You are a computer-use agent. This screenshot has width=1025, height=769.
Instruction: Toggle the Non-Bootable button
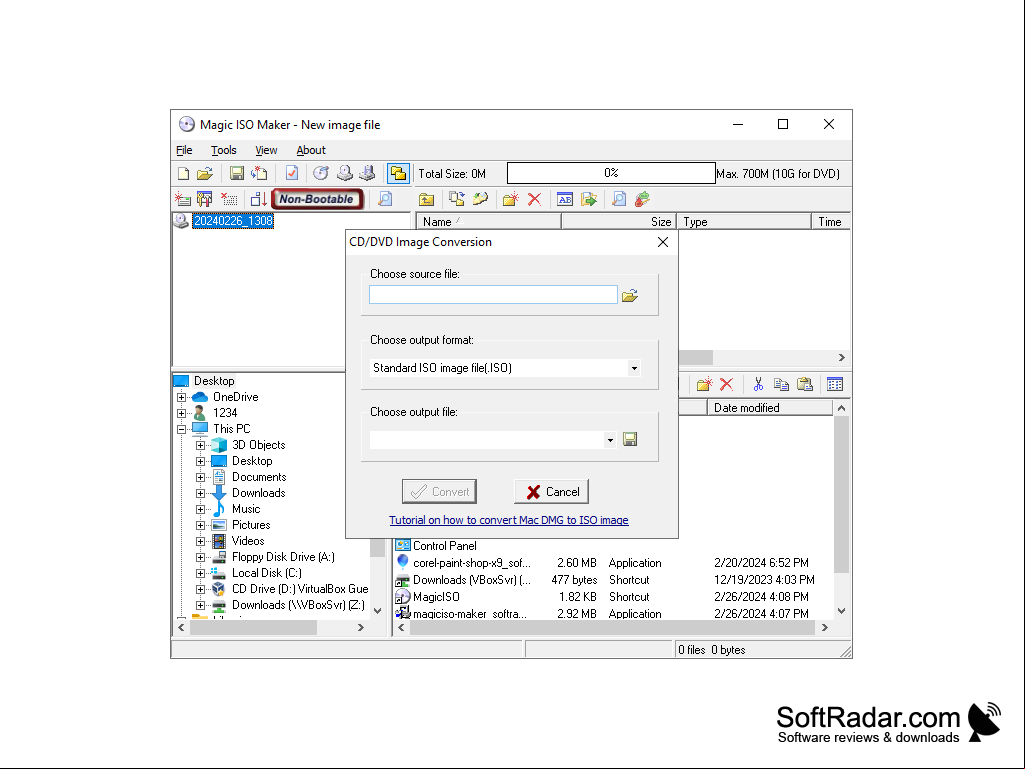(x=317, y=199)
